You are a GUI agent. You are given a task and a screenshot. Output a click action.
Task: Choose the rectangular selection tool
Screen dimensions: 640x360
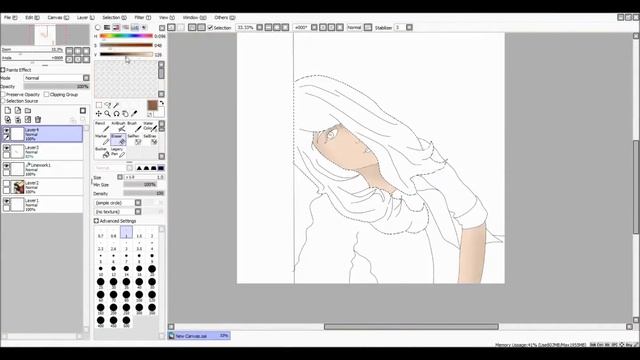coord(99,105)
